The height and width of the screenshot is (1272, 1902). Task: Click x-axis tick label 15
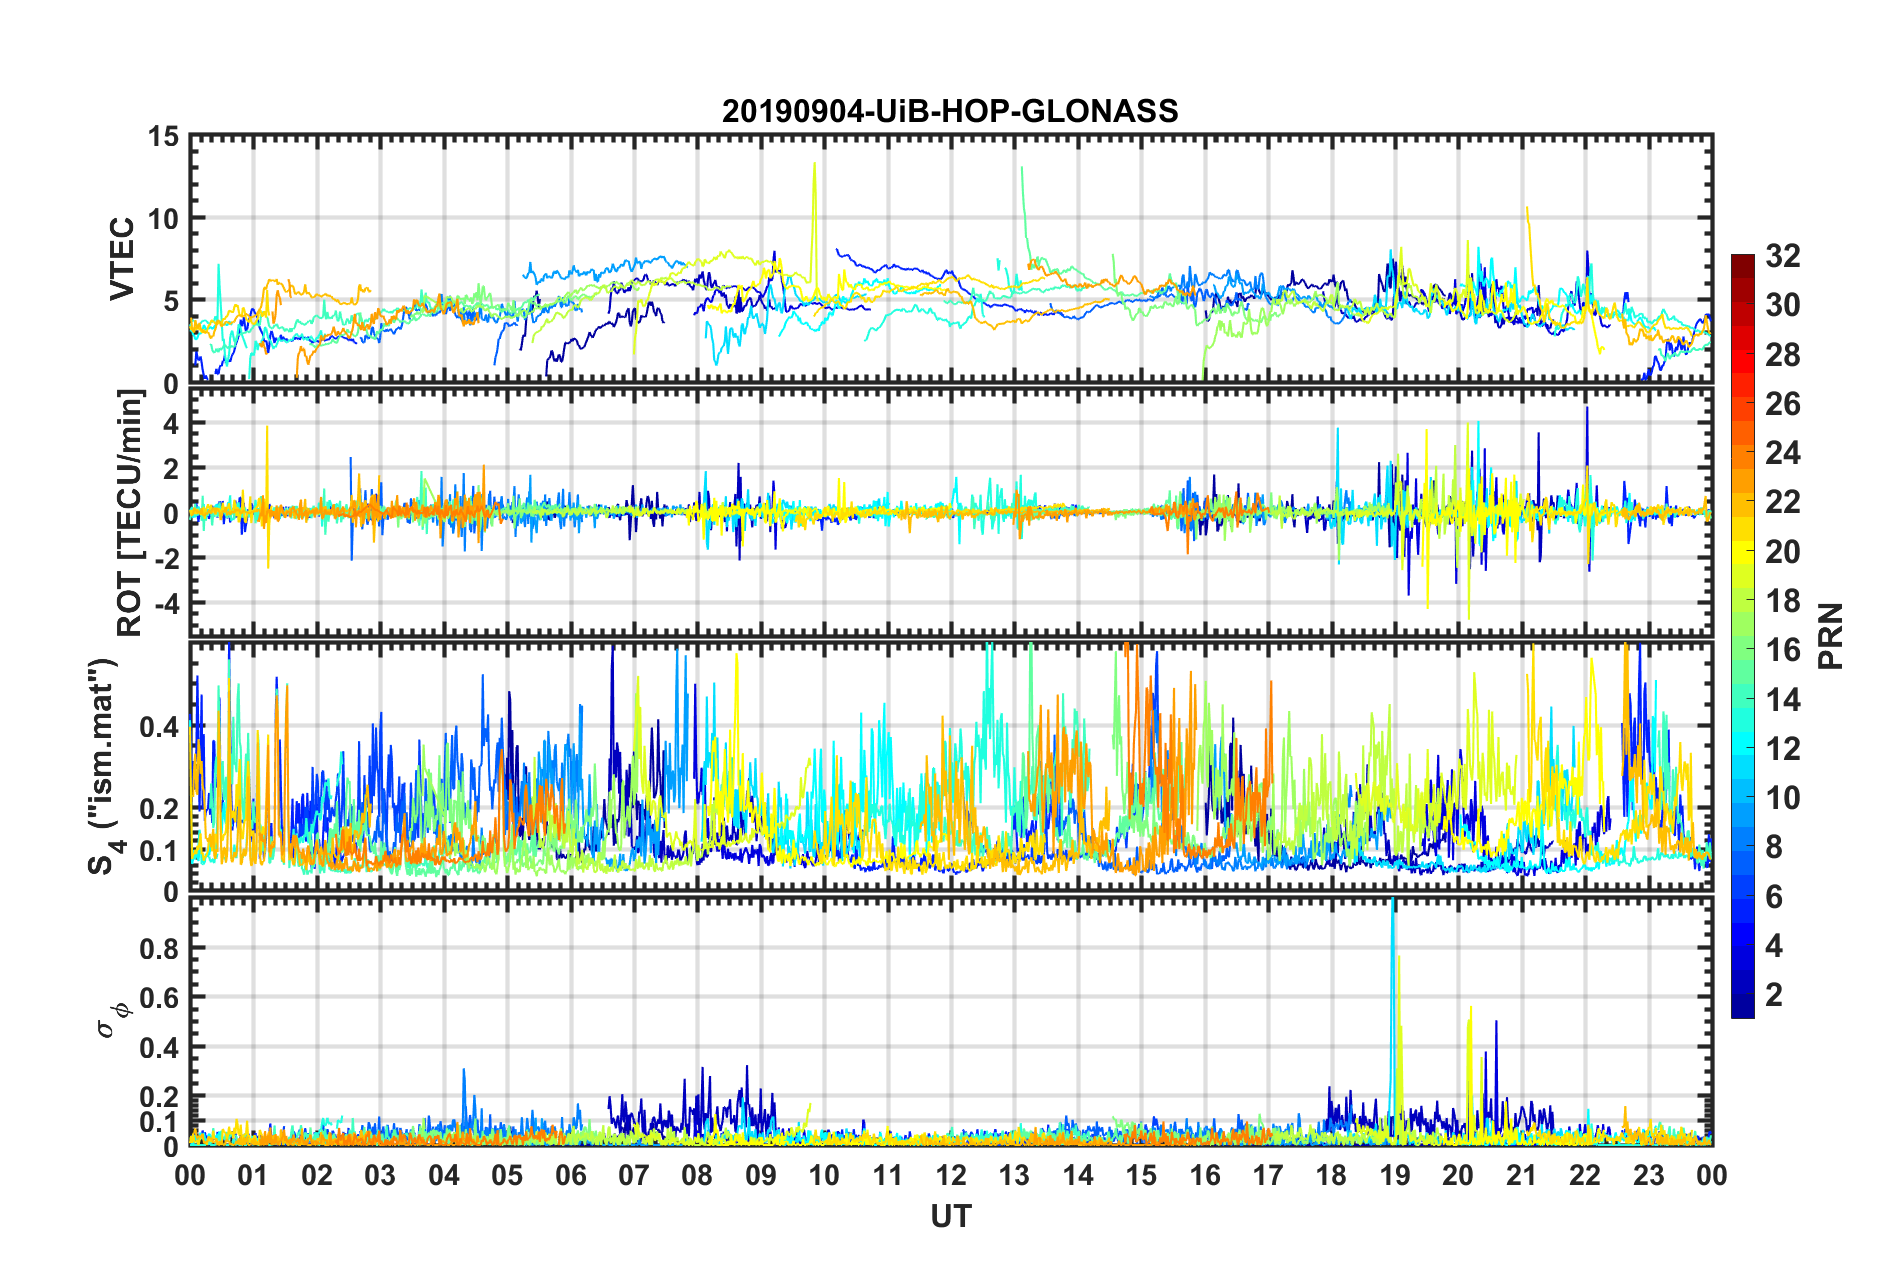pyautogui.click(x=1141, y=1175)
